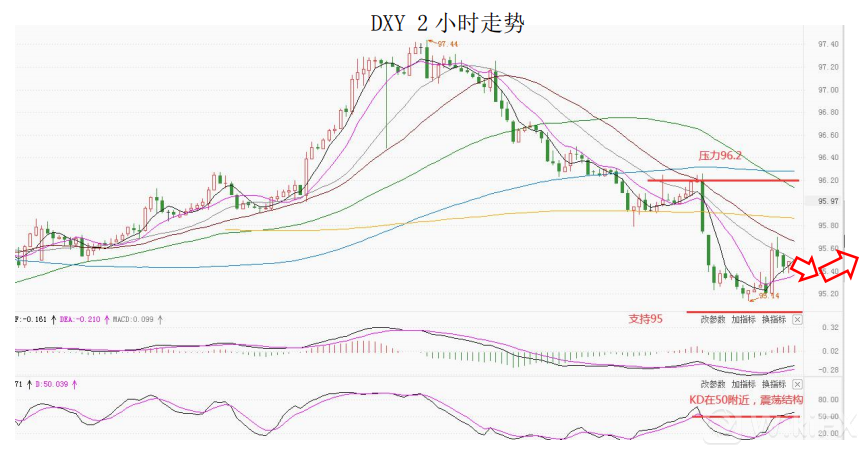Screen dimensions: 868x460
Task: Click 加指标 in the MACD panel
Action: [743, 319]
